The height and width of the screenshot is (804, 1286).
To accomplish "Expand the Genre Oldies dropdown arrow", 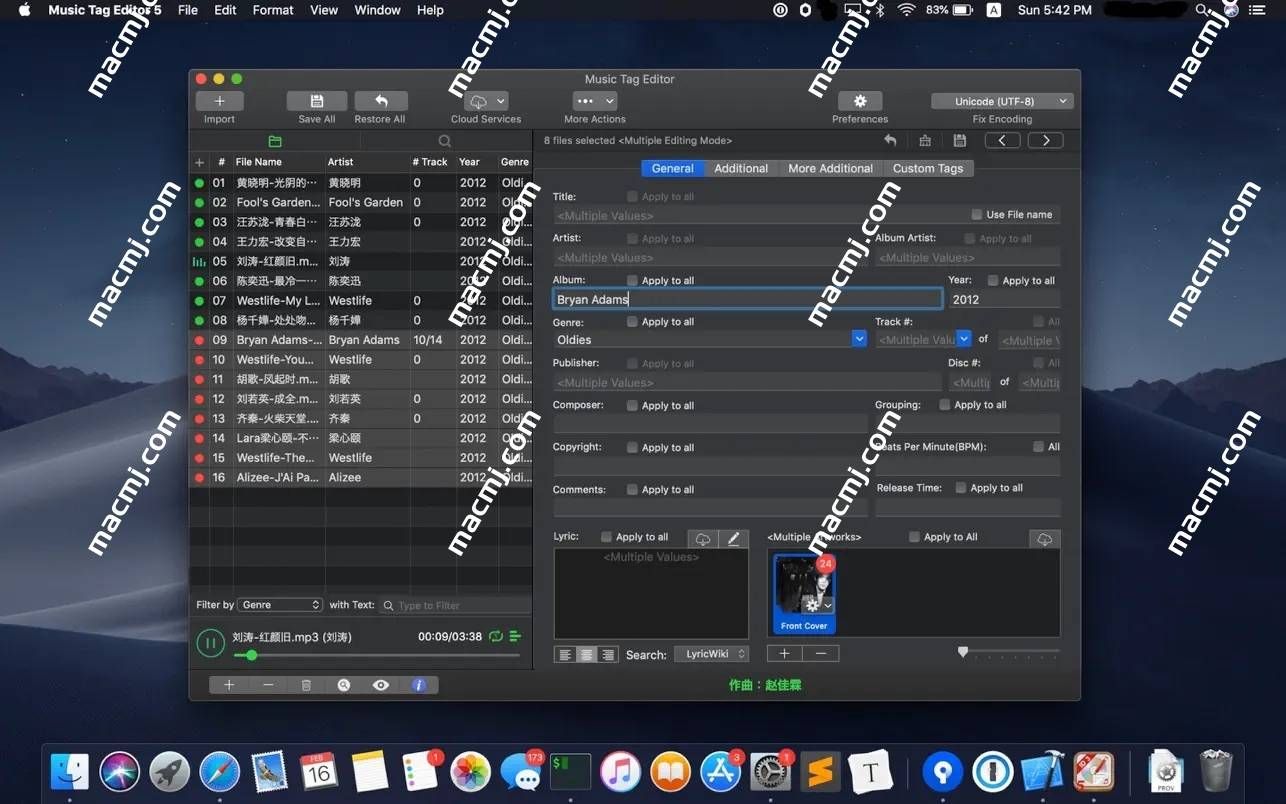I will pyautogui.click(x=859, y=340).
